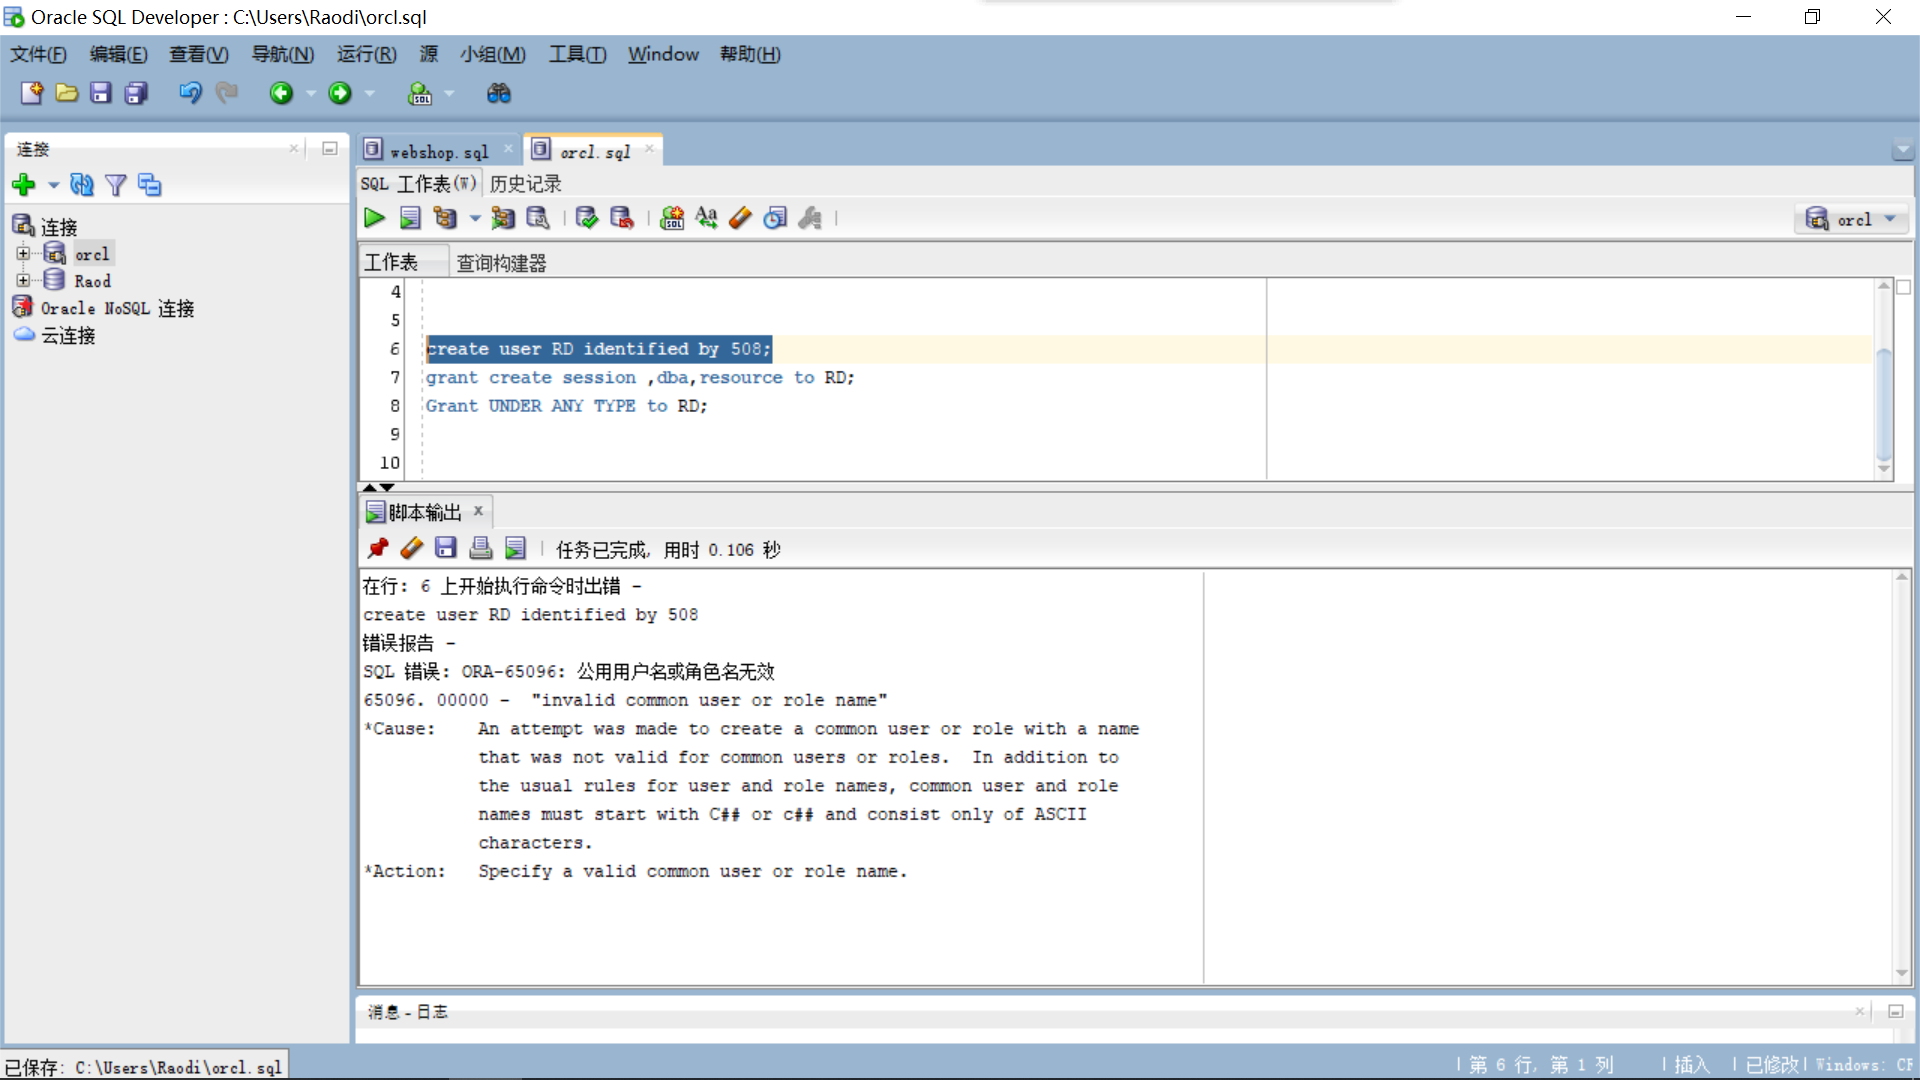Screen dimensions: 1920x1080
Task: Add a new connection with green plus
Action: [24, 185]
